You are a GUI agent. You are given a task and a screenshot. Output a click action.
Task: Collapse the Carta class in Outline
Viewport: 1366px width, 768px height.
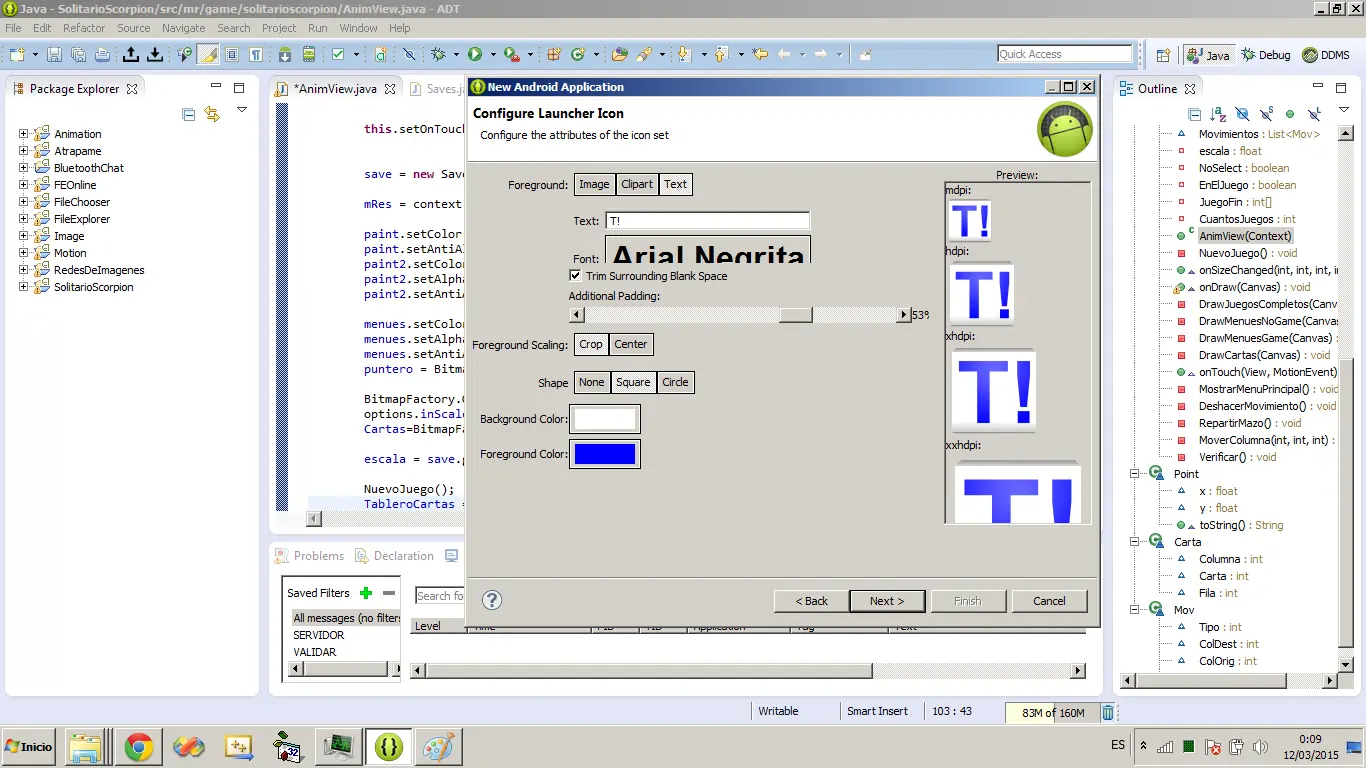click(x=1135, y=542)
